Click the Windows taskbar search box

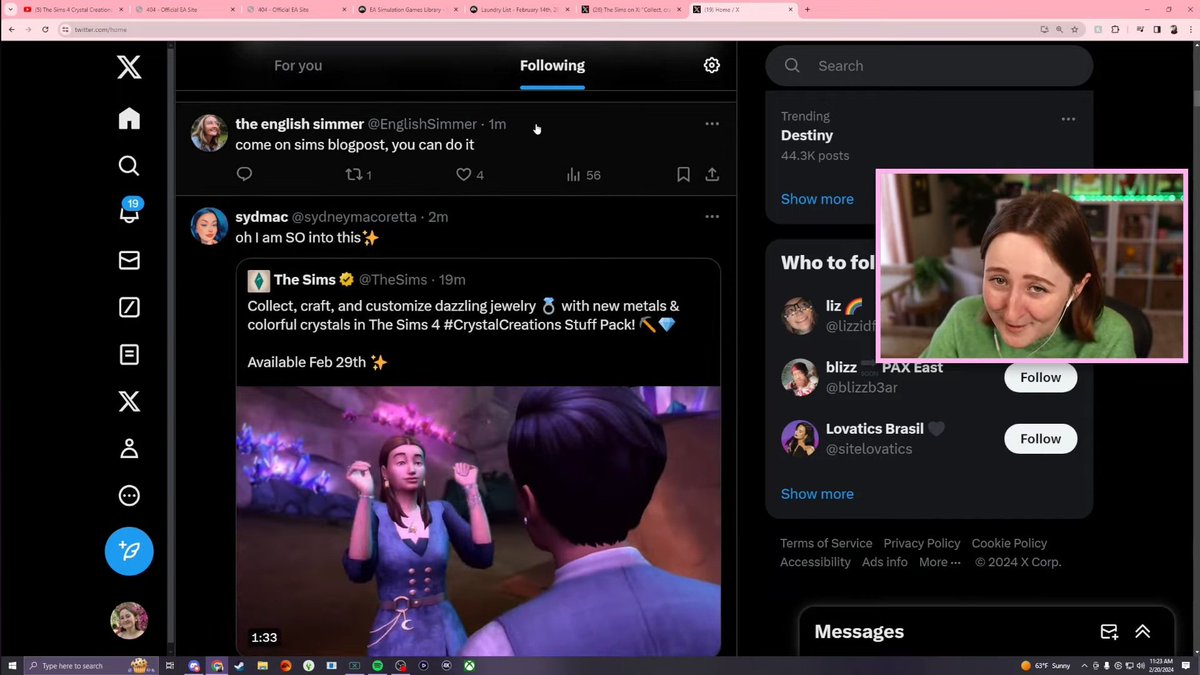pos(90,665)
